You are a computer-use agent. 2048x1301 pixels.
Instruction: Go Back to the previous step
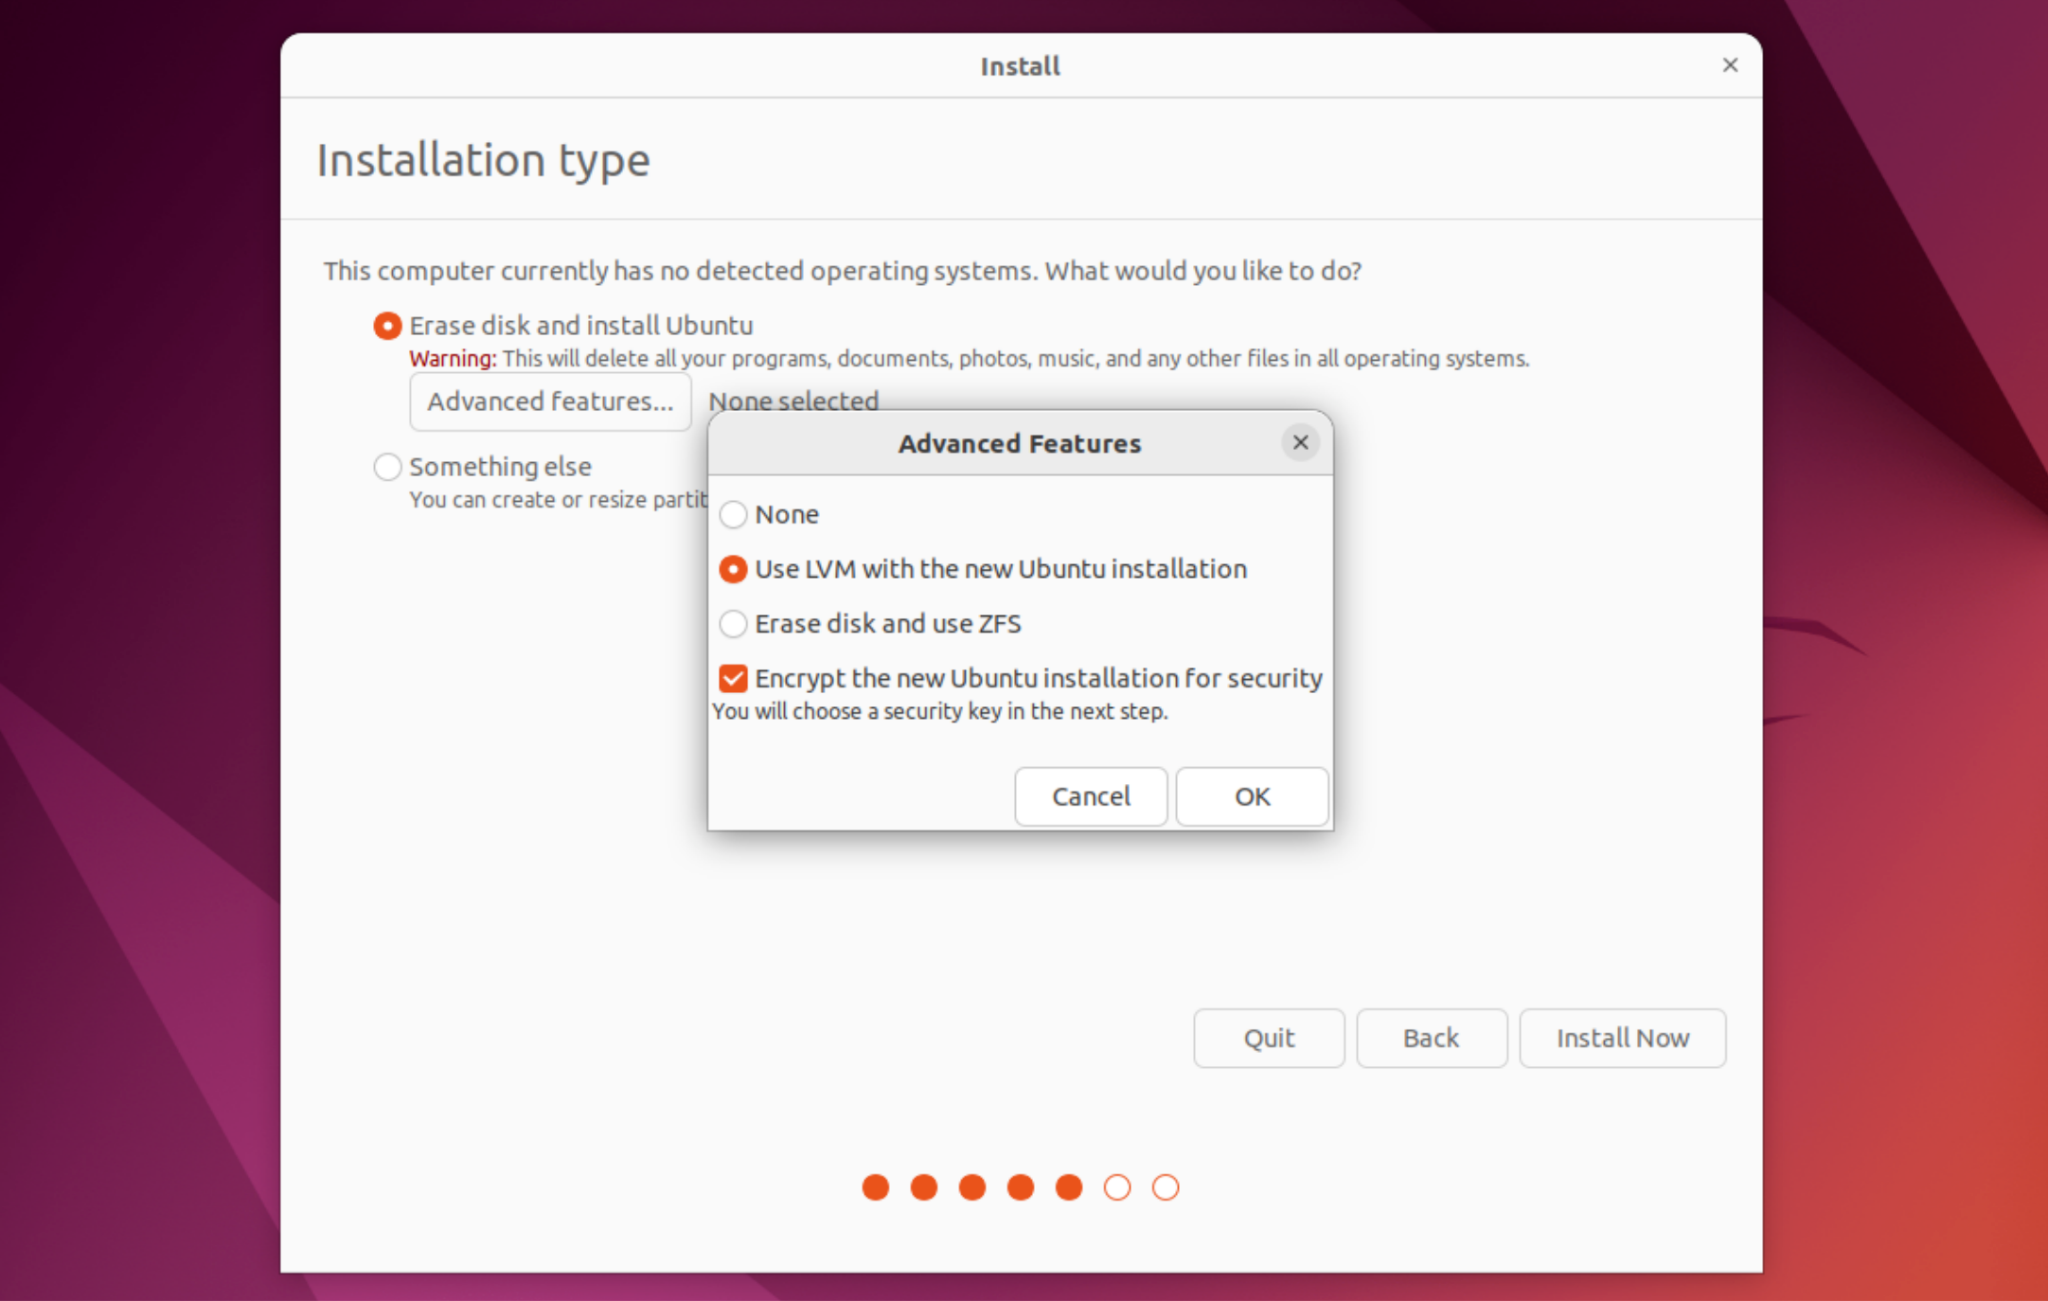pos(1431,1038)
